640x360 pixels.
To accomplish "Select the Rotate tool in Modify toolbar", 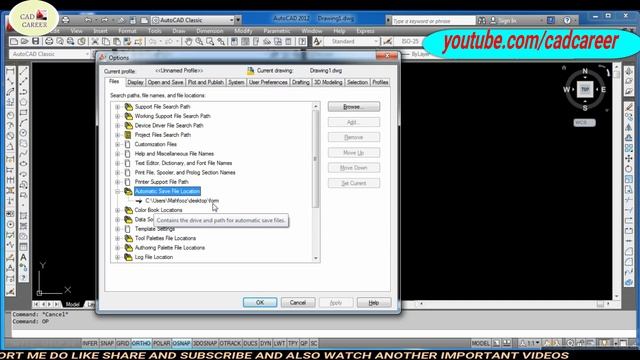I will (x=629, y=169).
